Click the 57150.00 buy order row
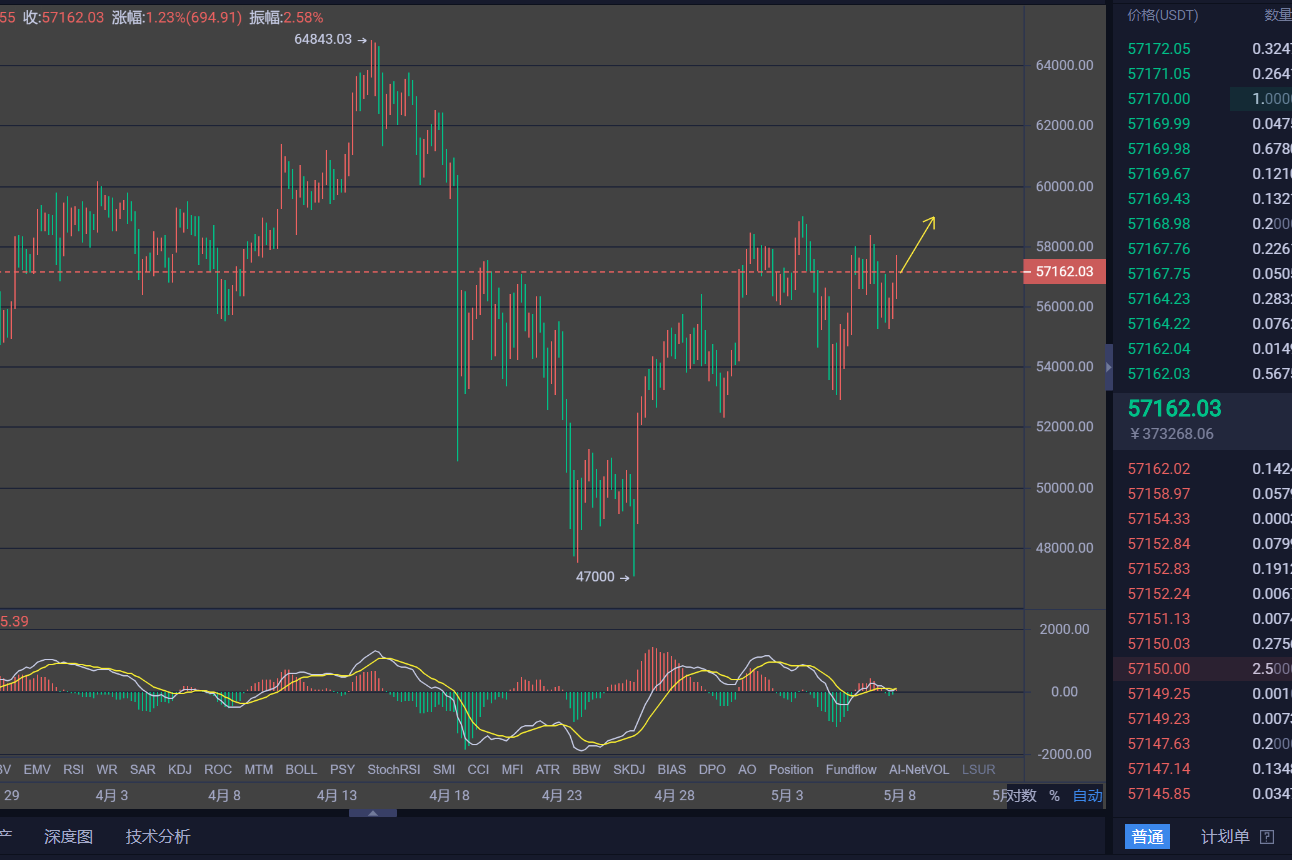The width and height of the screenshot is (1292, 860). [1200, 669]
